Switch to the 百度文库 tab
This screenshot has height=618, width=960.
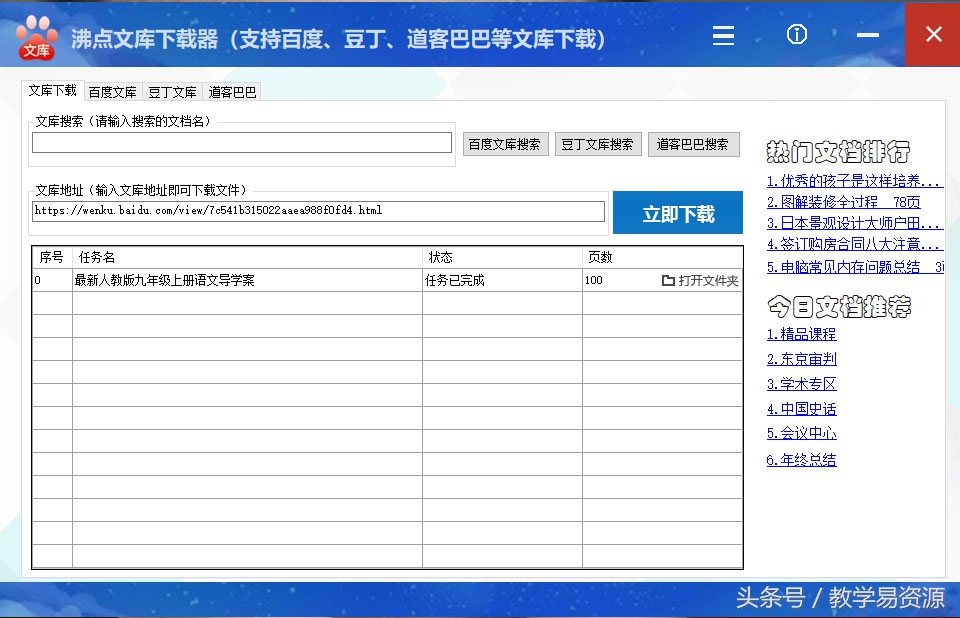112,90
